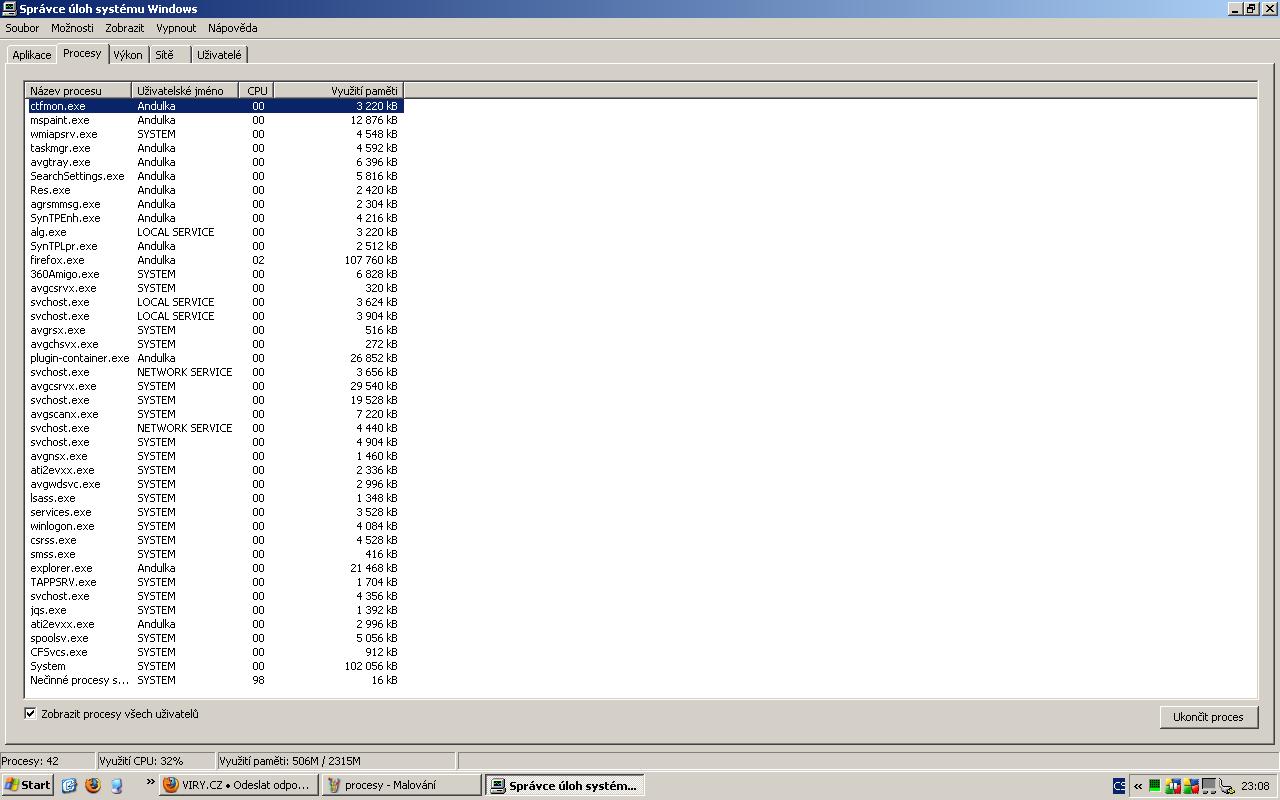Viewport: 1280px width, 800px height.
Task: Open the Zobrazit menu
Action: tap(125, 28)
